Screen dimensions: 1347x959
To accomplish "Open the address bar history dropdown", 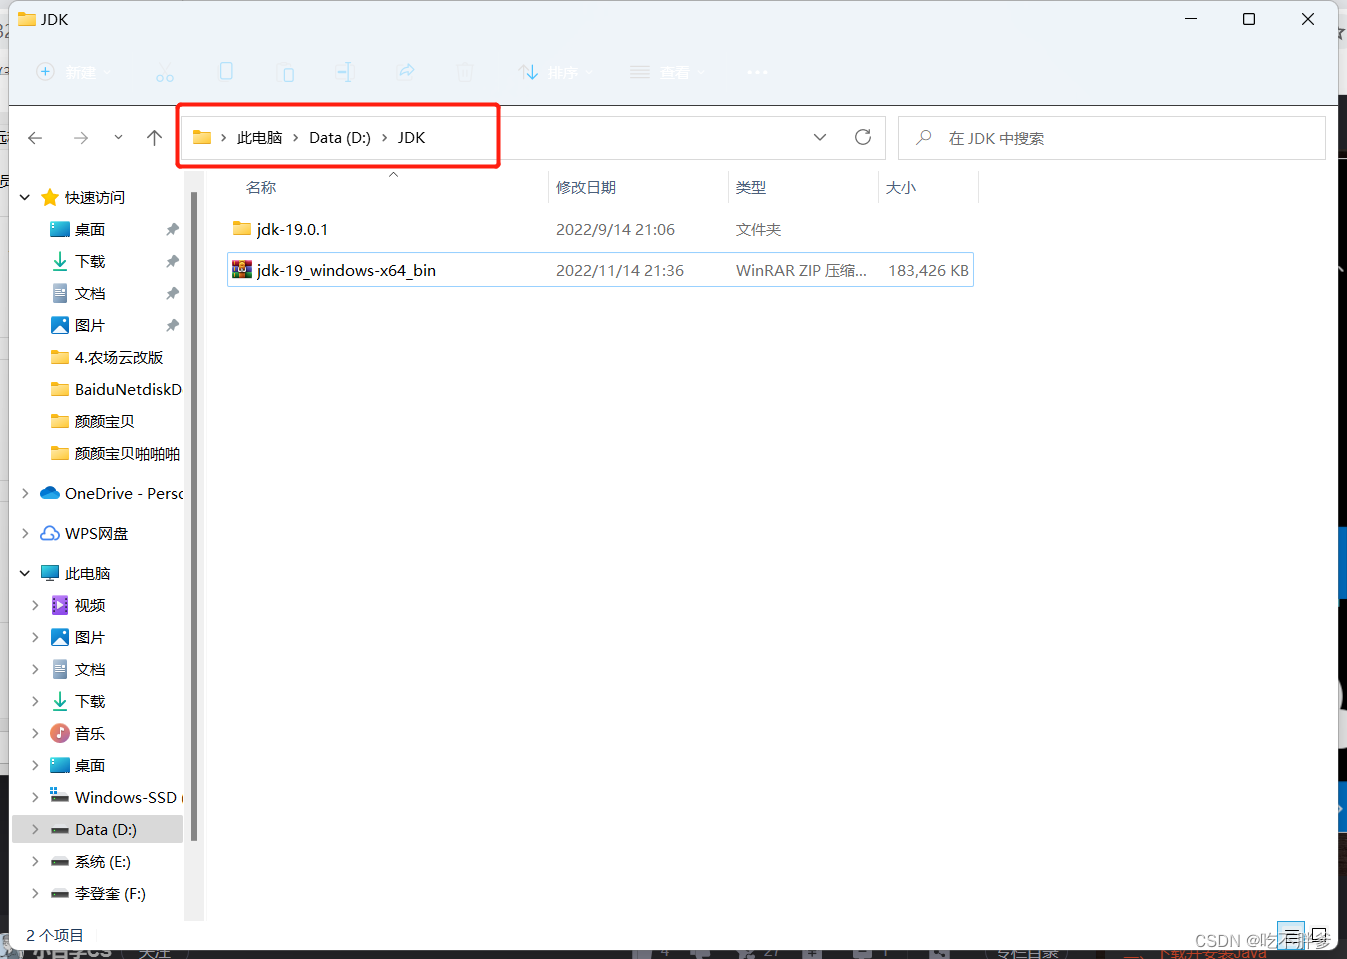I will pos(820,138).
